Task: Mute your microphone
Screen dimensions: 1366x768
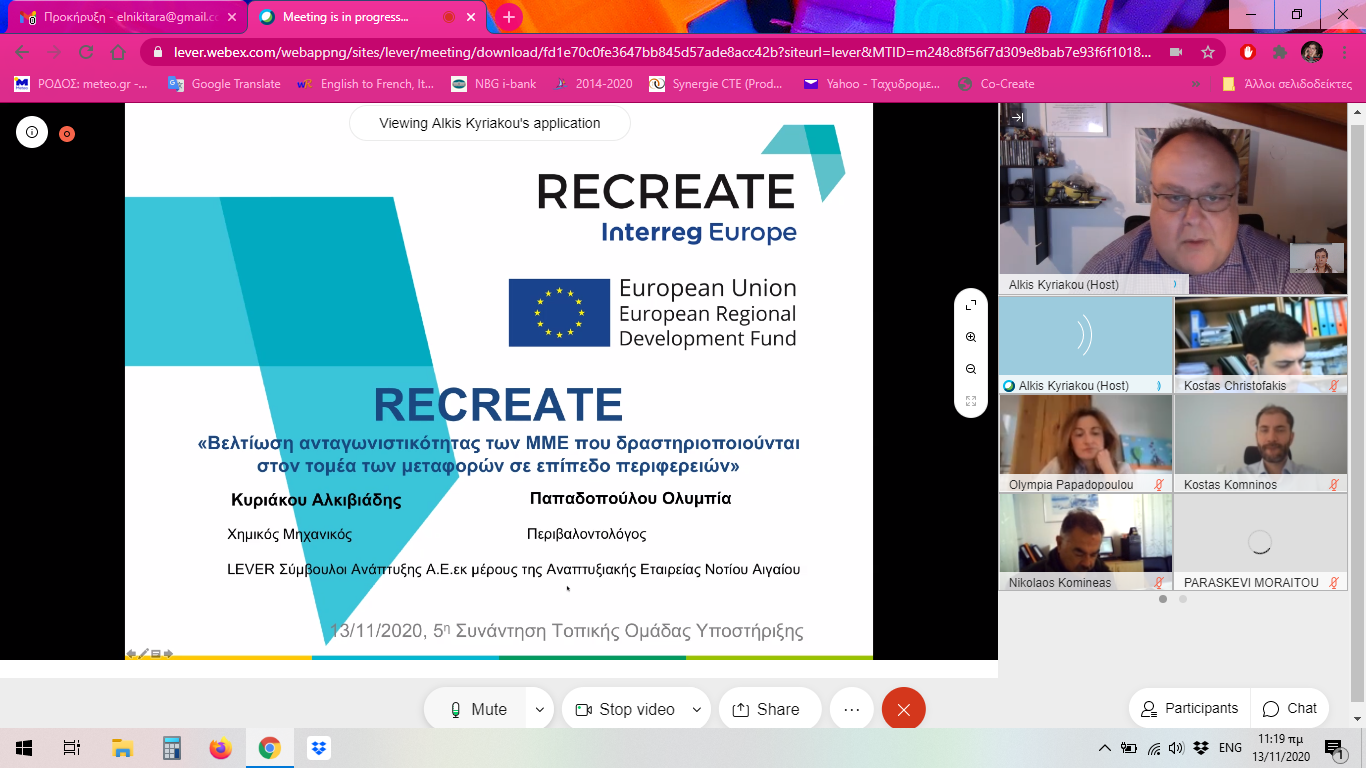Action: pos(477,709)
